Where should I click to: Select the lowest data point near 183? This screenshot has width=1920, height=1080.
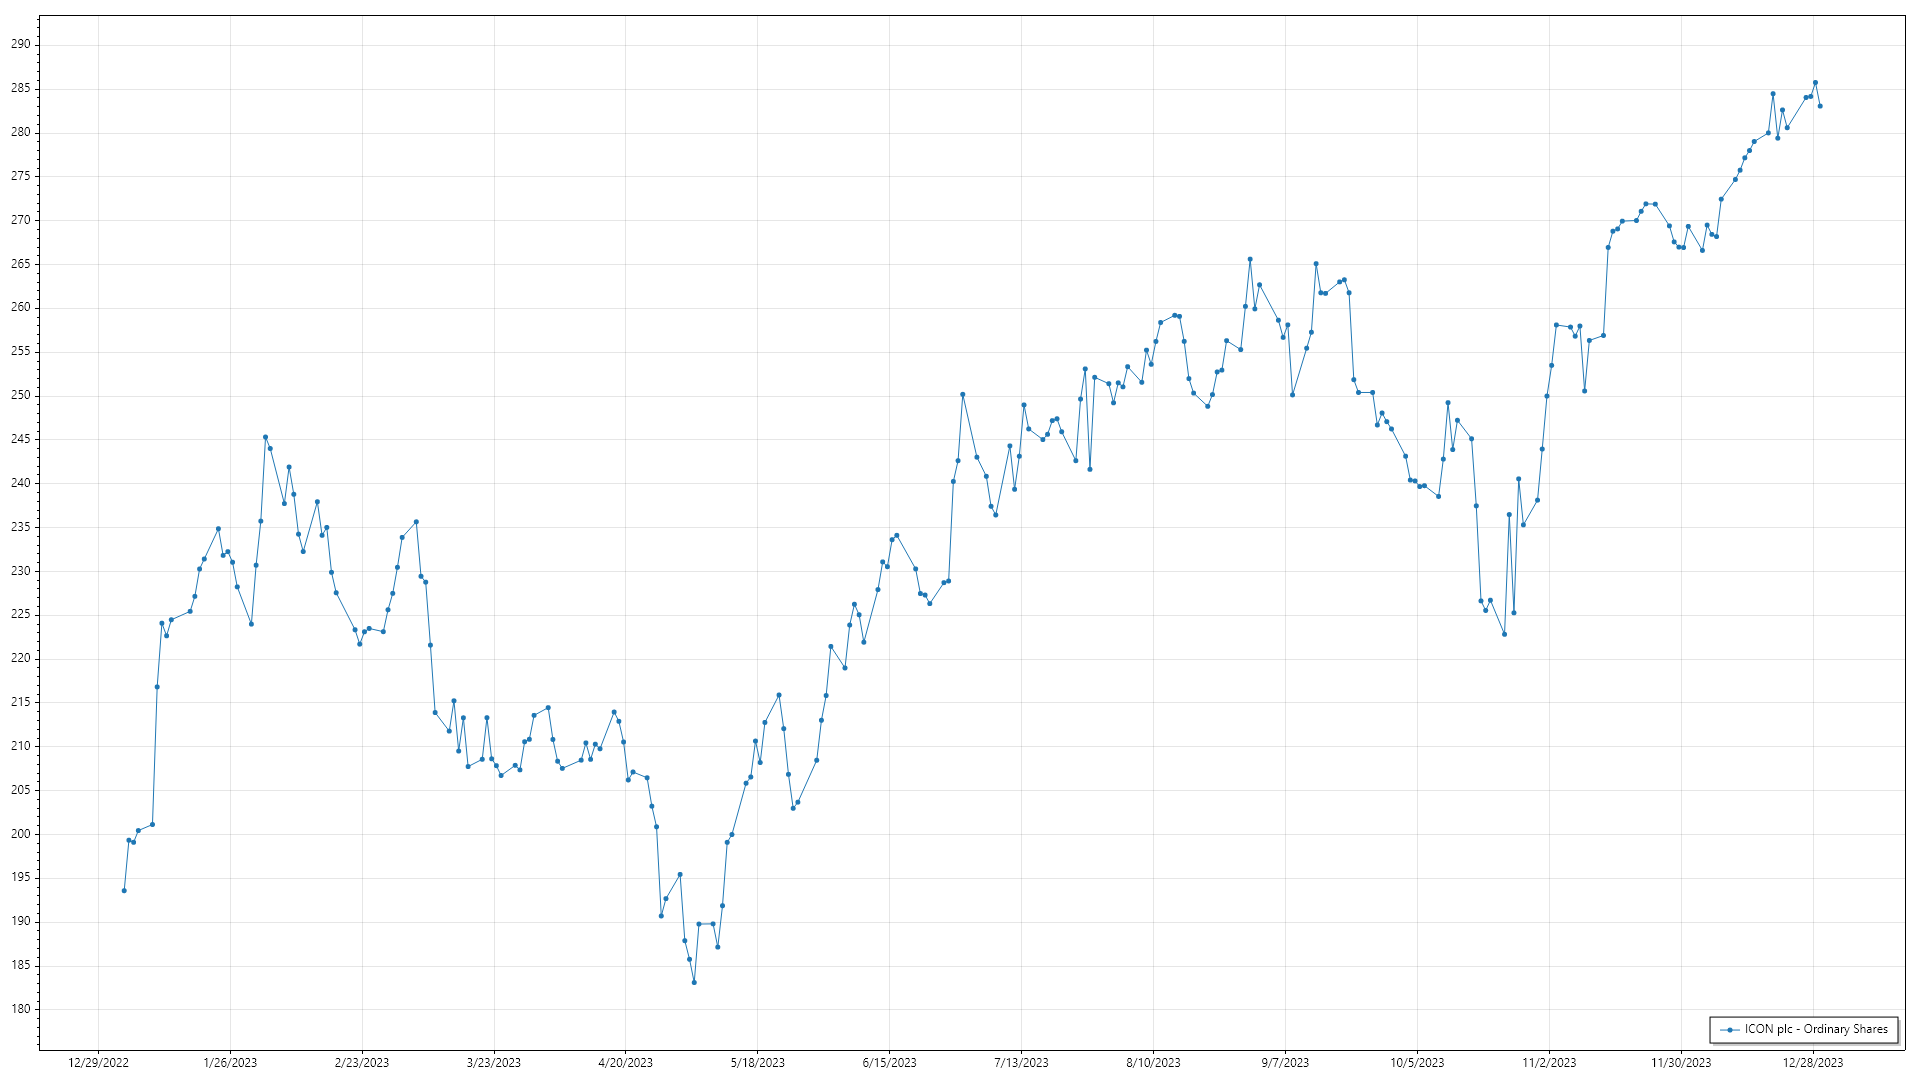694,982
